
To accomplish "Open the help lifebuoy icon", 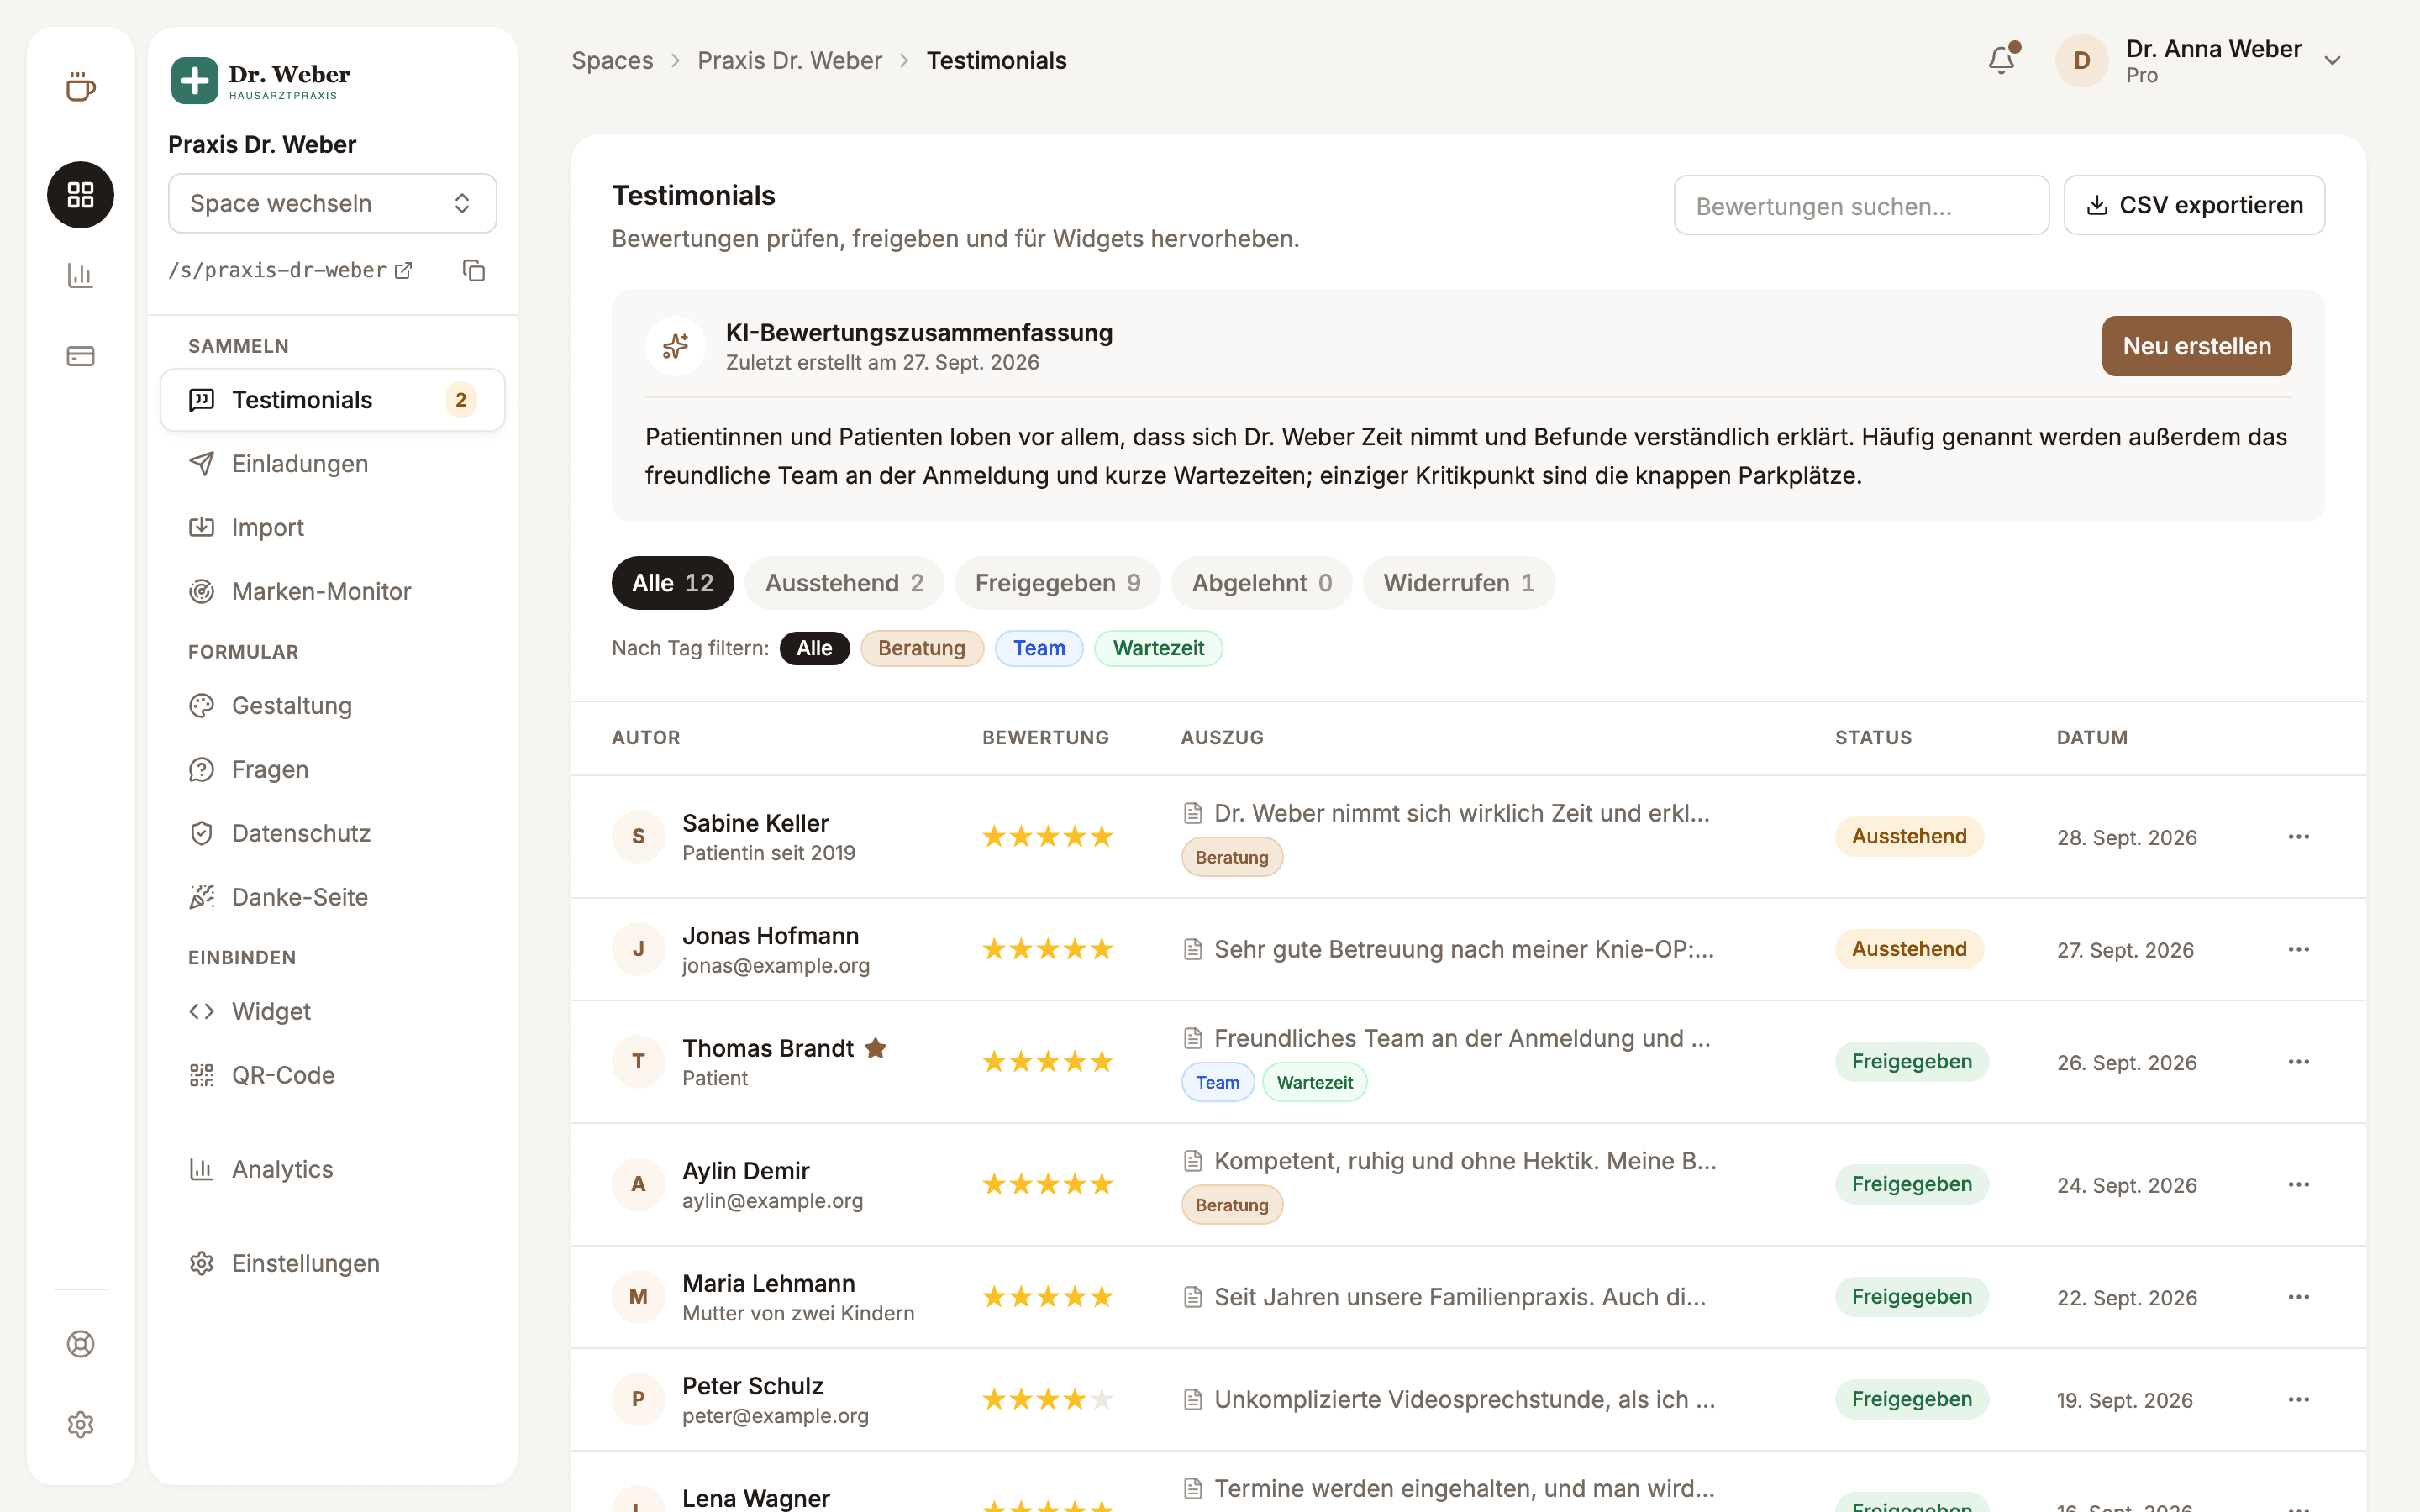I will click(80, 1344).
